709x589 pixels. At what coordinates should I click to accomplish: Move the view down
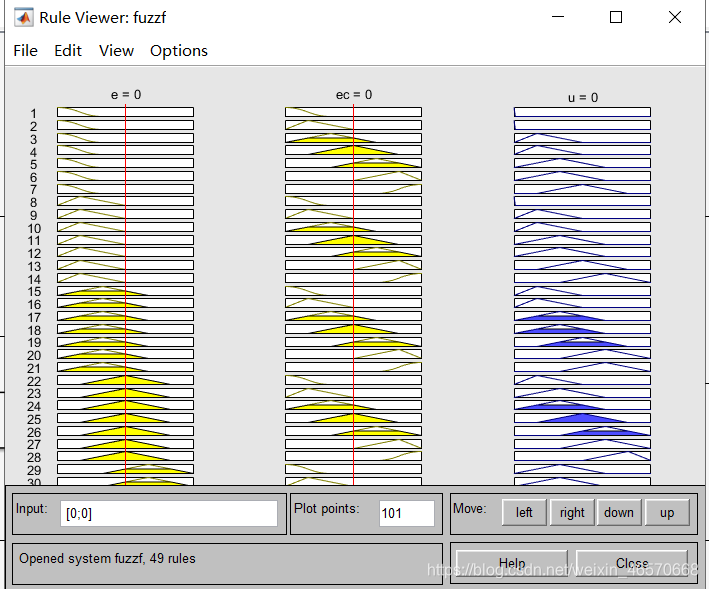(619, 513)
